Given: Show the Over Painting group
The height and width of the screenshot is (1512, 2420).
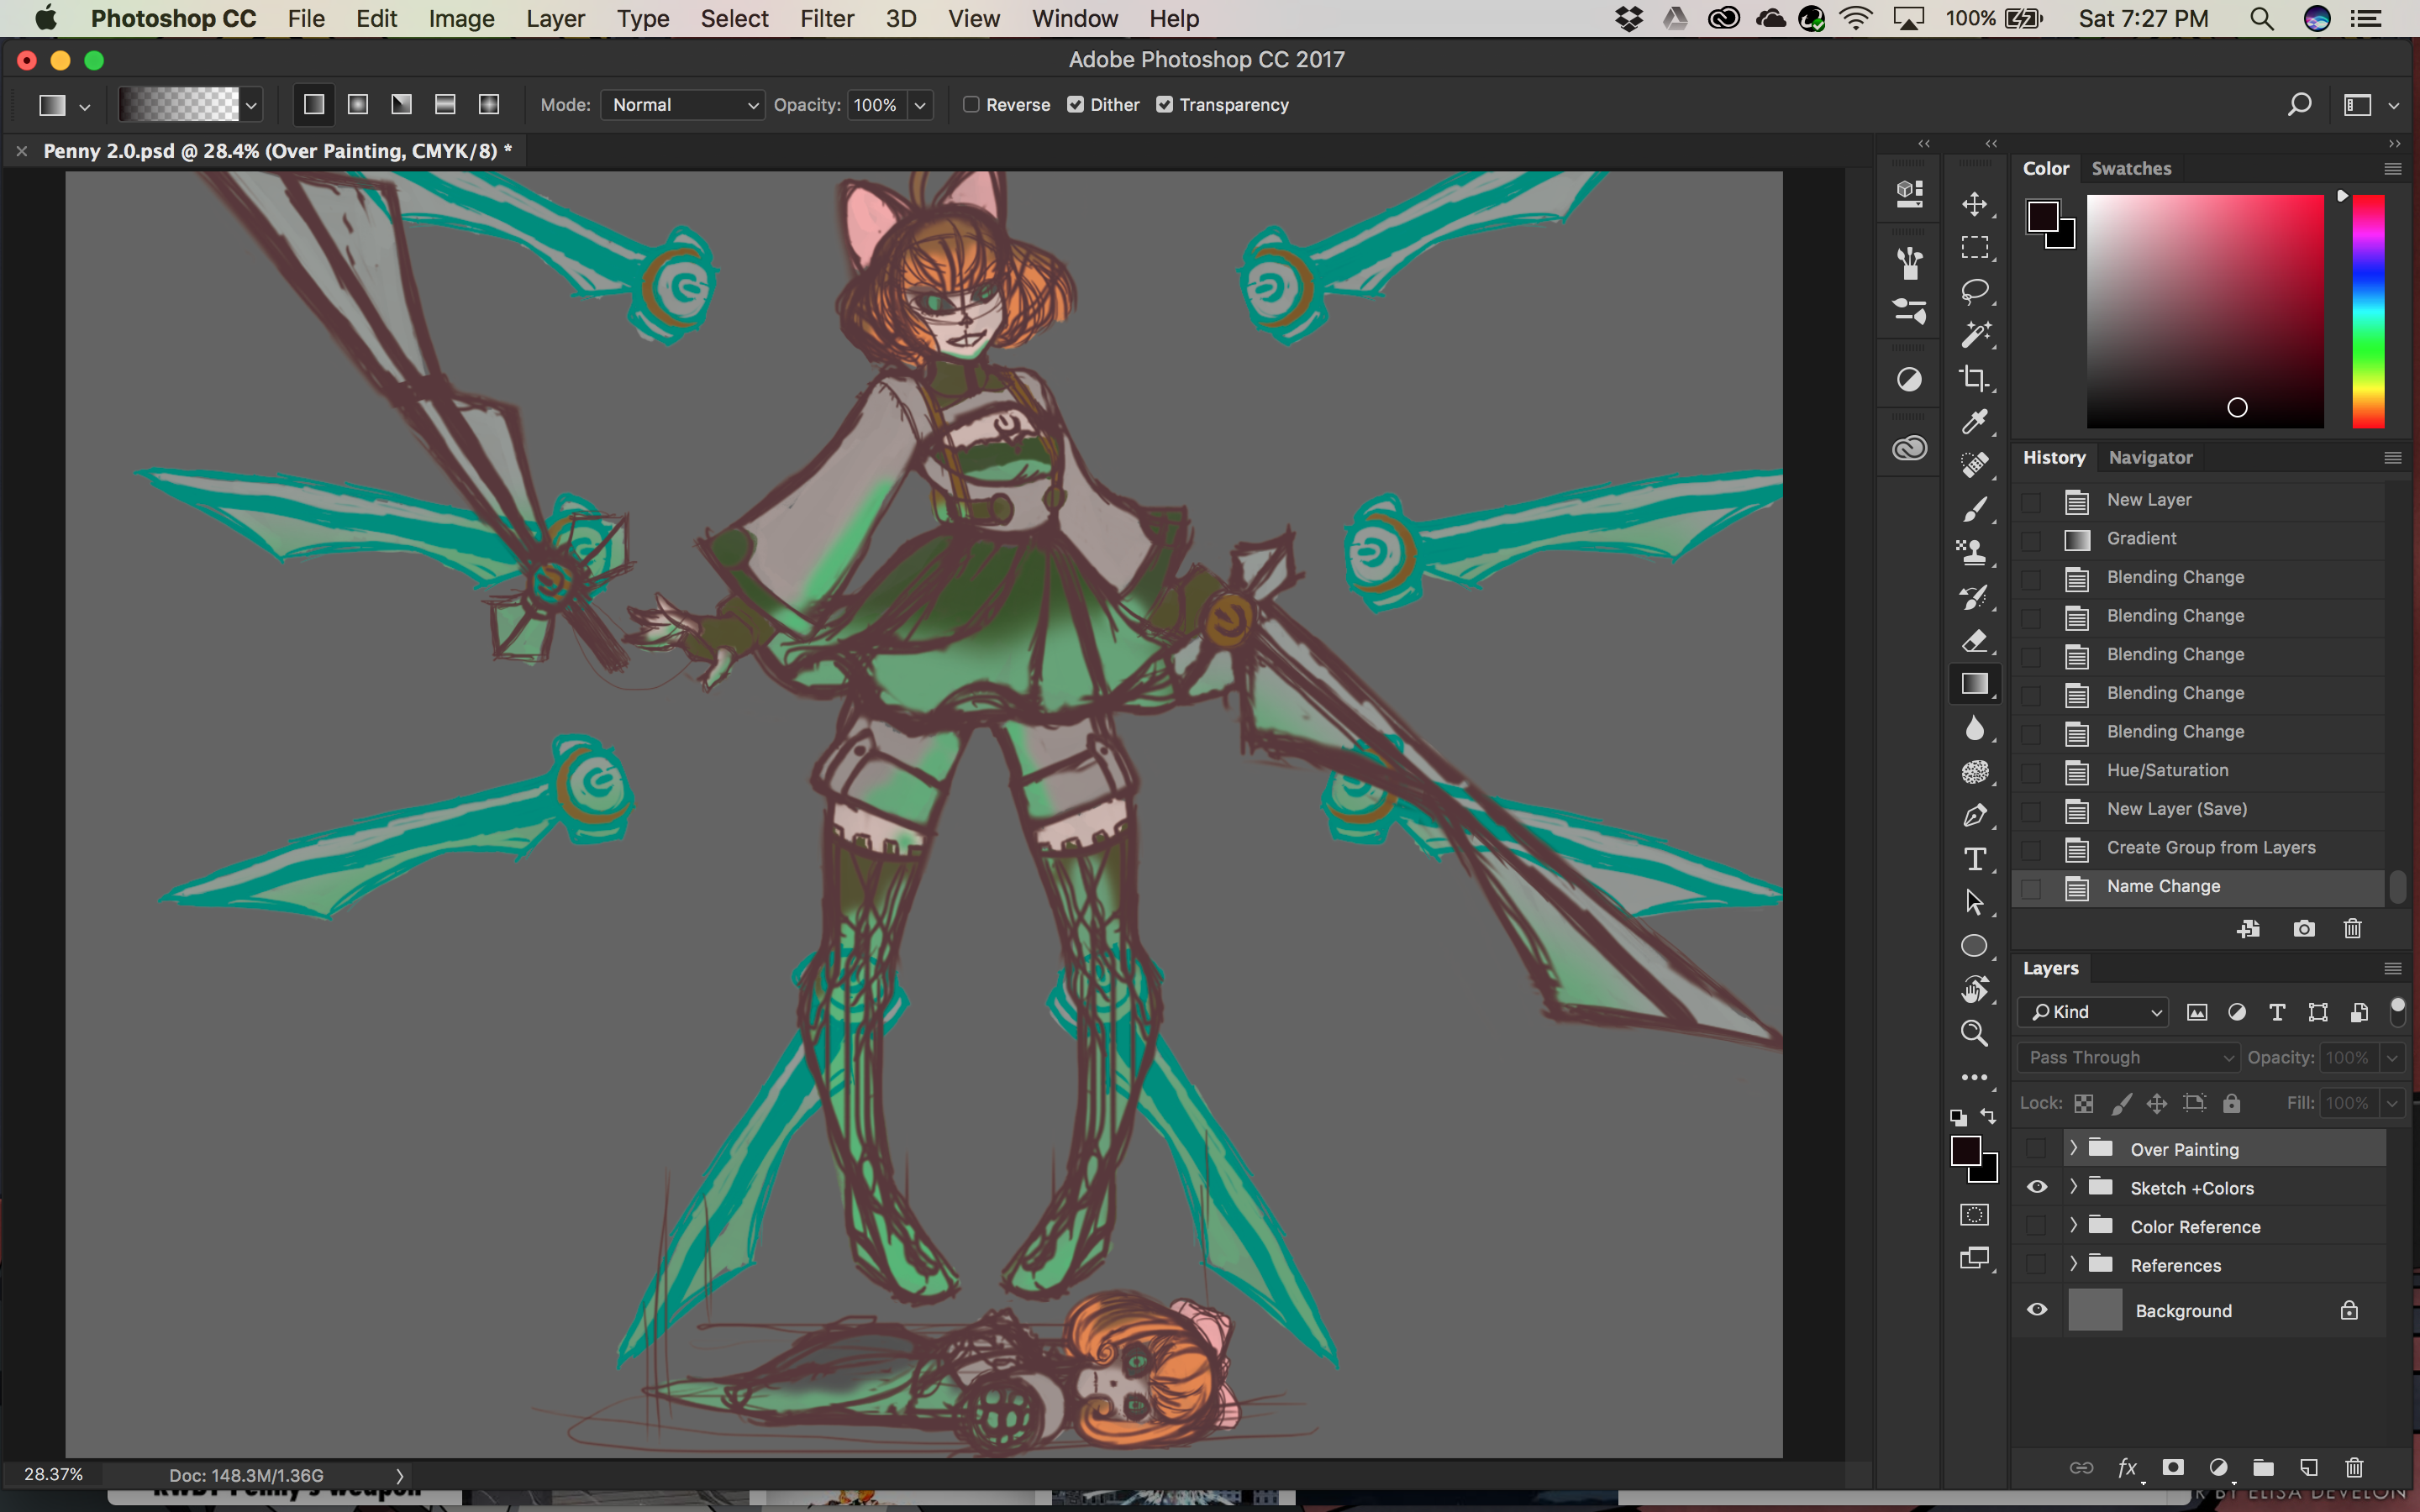Looking at the screenshot, I should [2036, 1148].
